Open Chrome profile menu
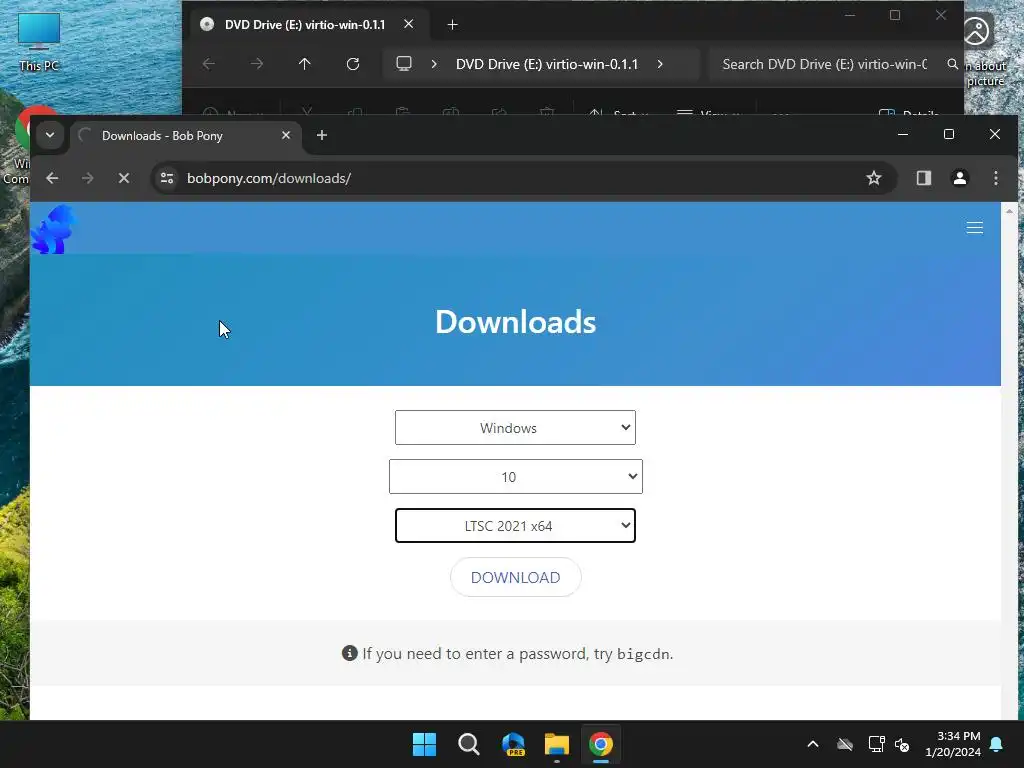This screenshot has width=1024, height=768. (960, 178)
